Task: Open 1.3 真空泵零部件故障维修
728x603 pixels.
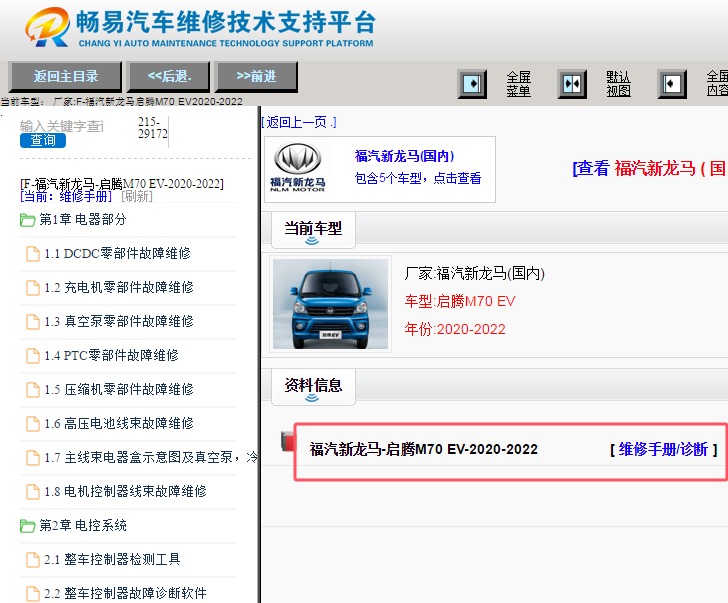Action: 119,321
